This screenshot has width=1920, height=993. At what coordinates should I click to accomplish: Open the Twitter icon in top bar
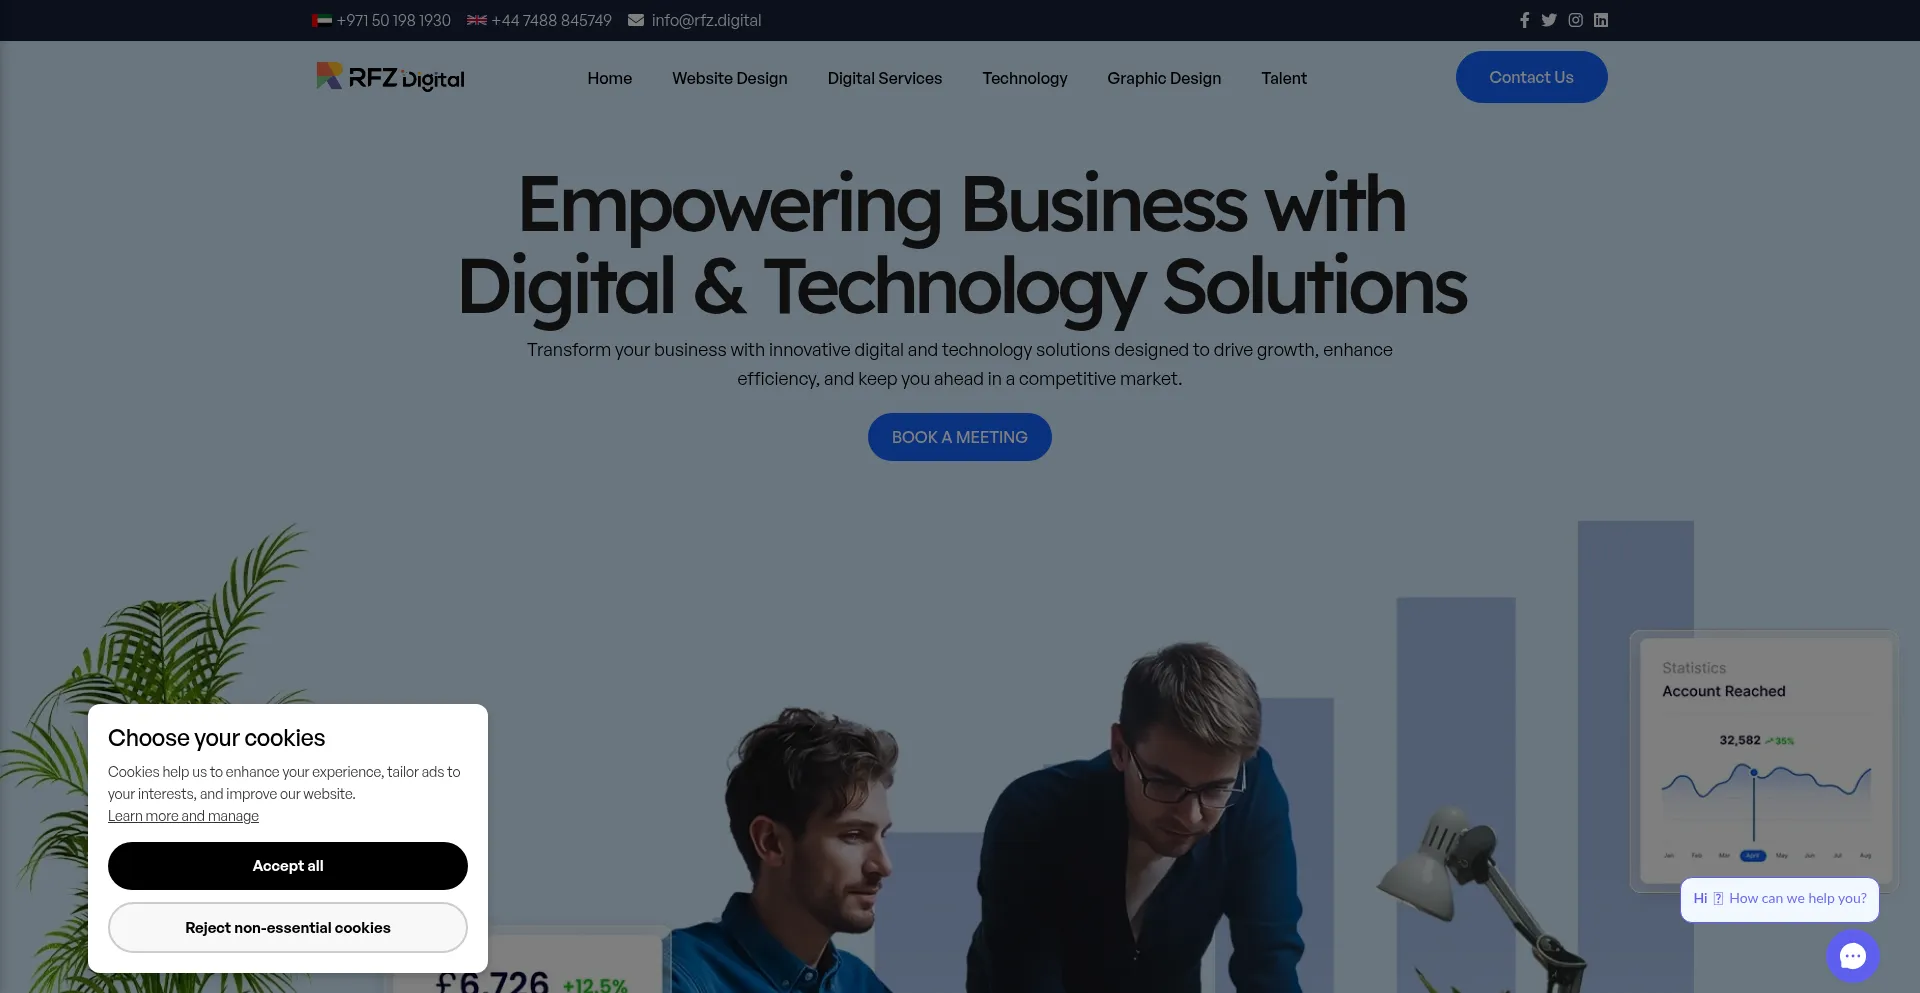pyautogui.click(x=1549, y=20)
